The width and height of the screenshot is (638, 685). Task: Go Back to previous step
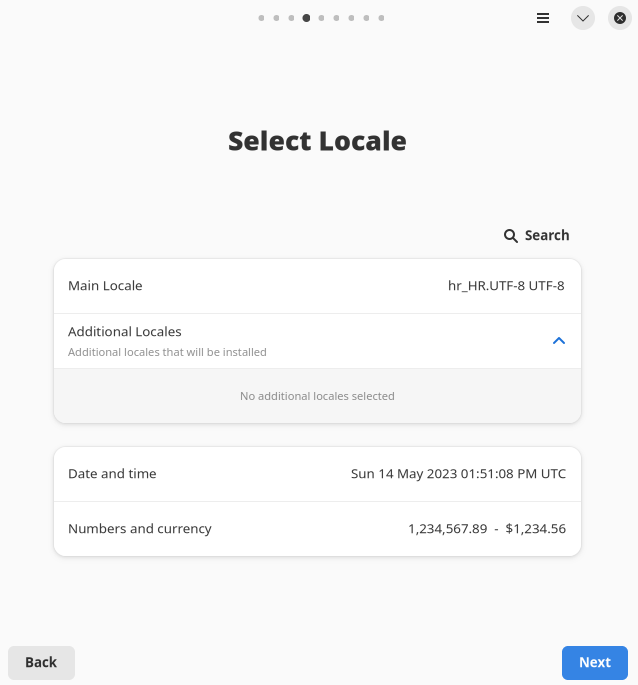tap(41, 662)
